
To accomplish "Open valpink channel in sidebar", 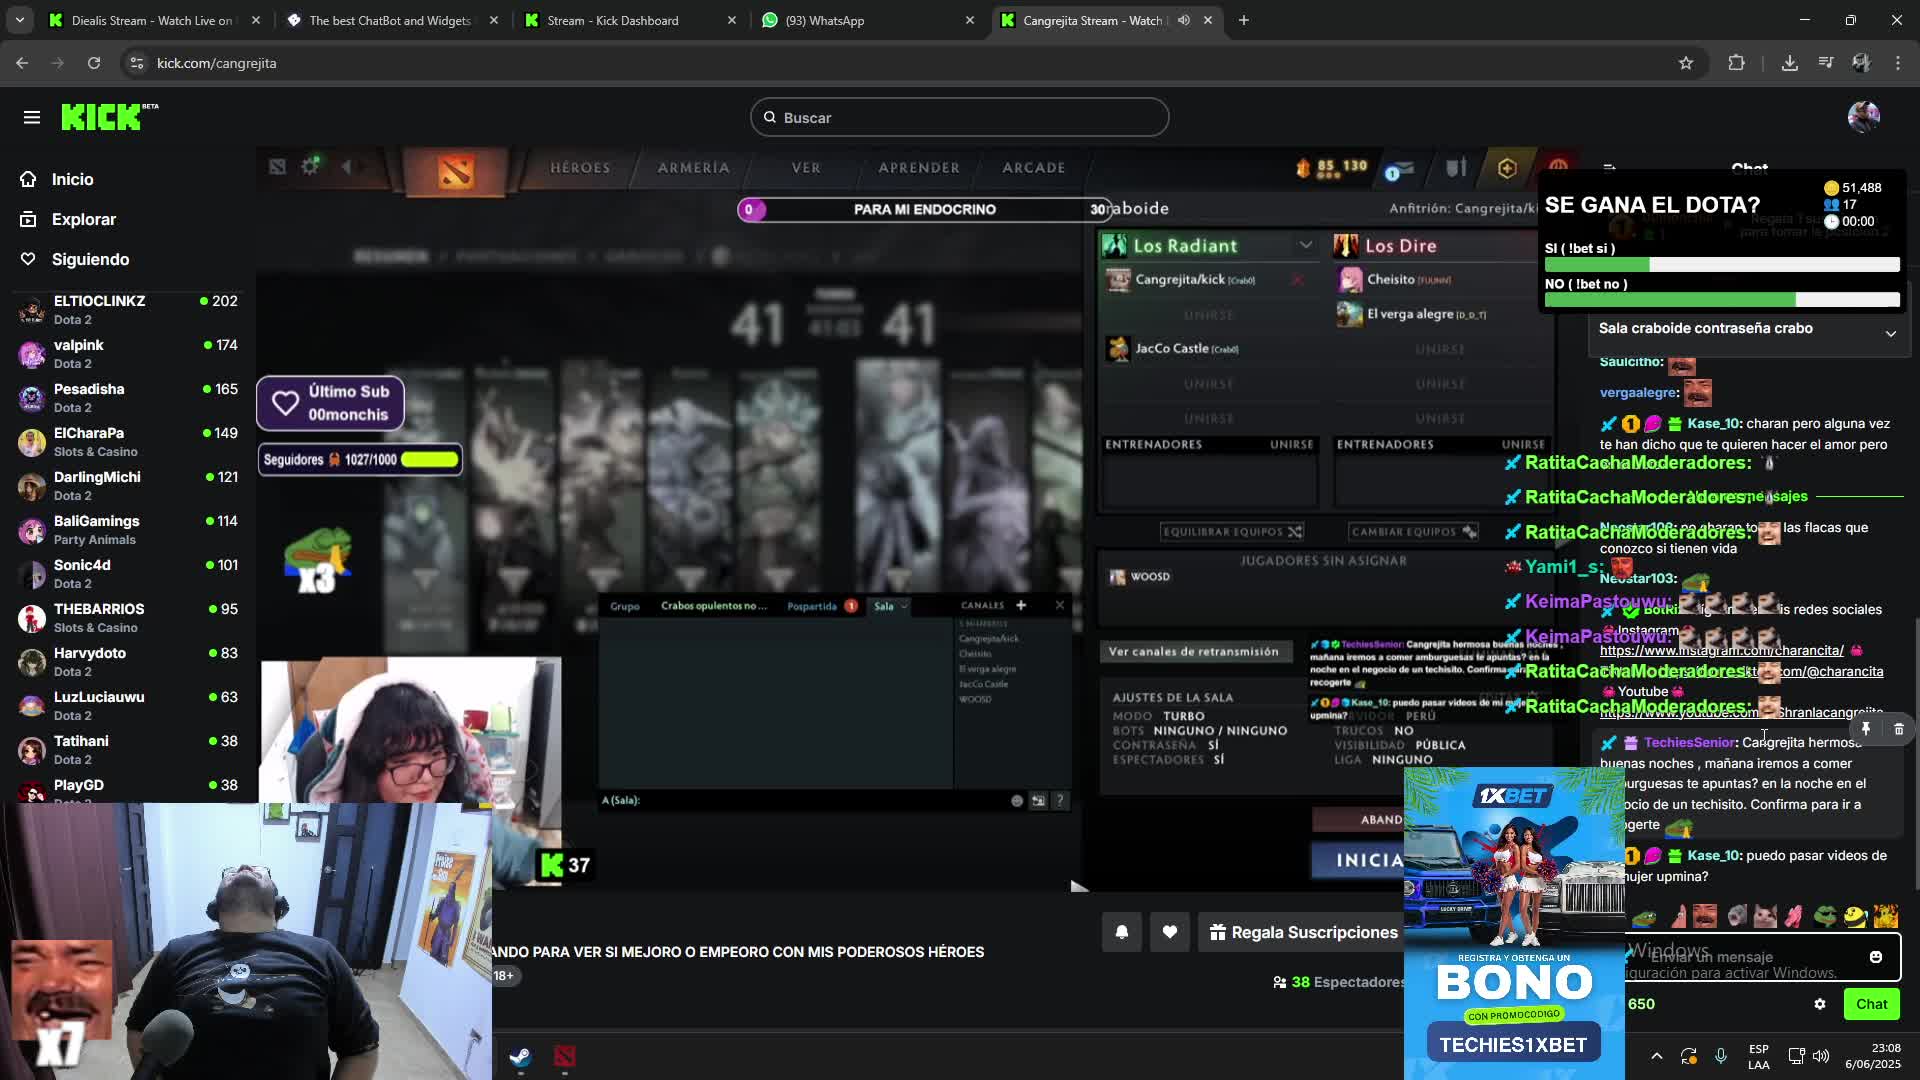I will [128, 354].
